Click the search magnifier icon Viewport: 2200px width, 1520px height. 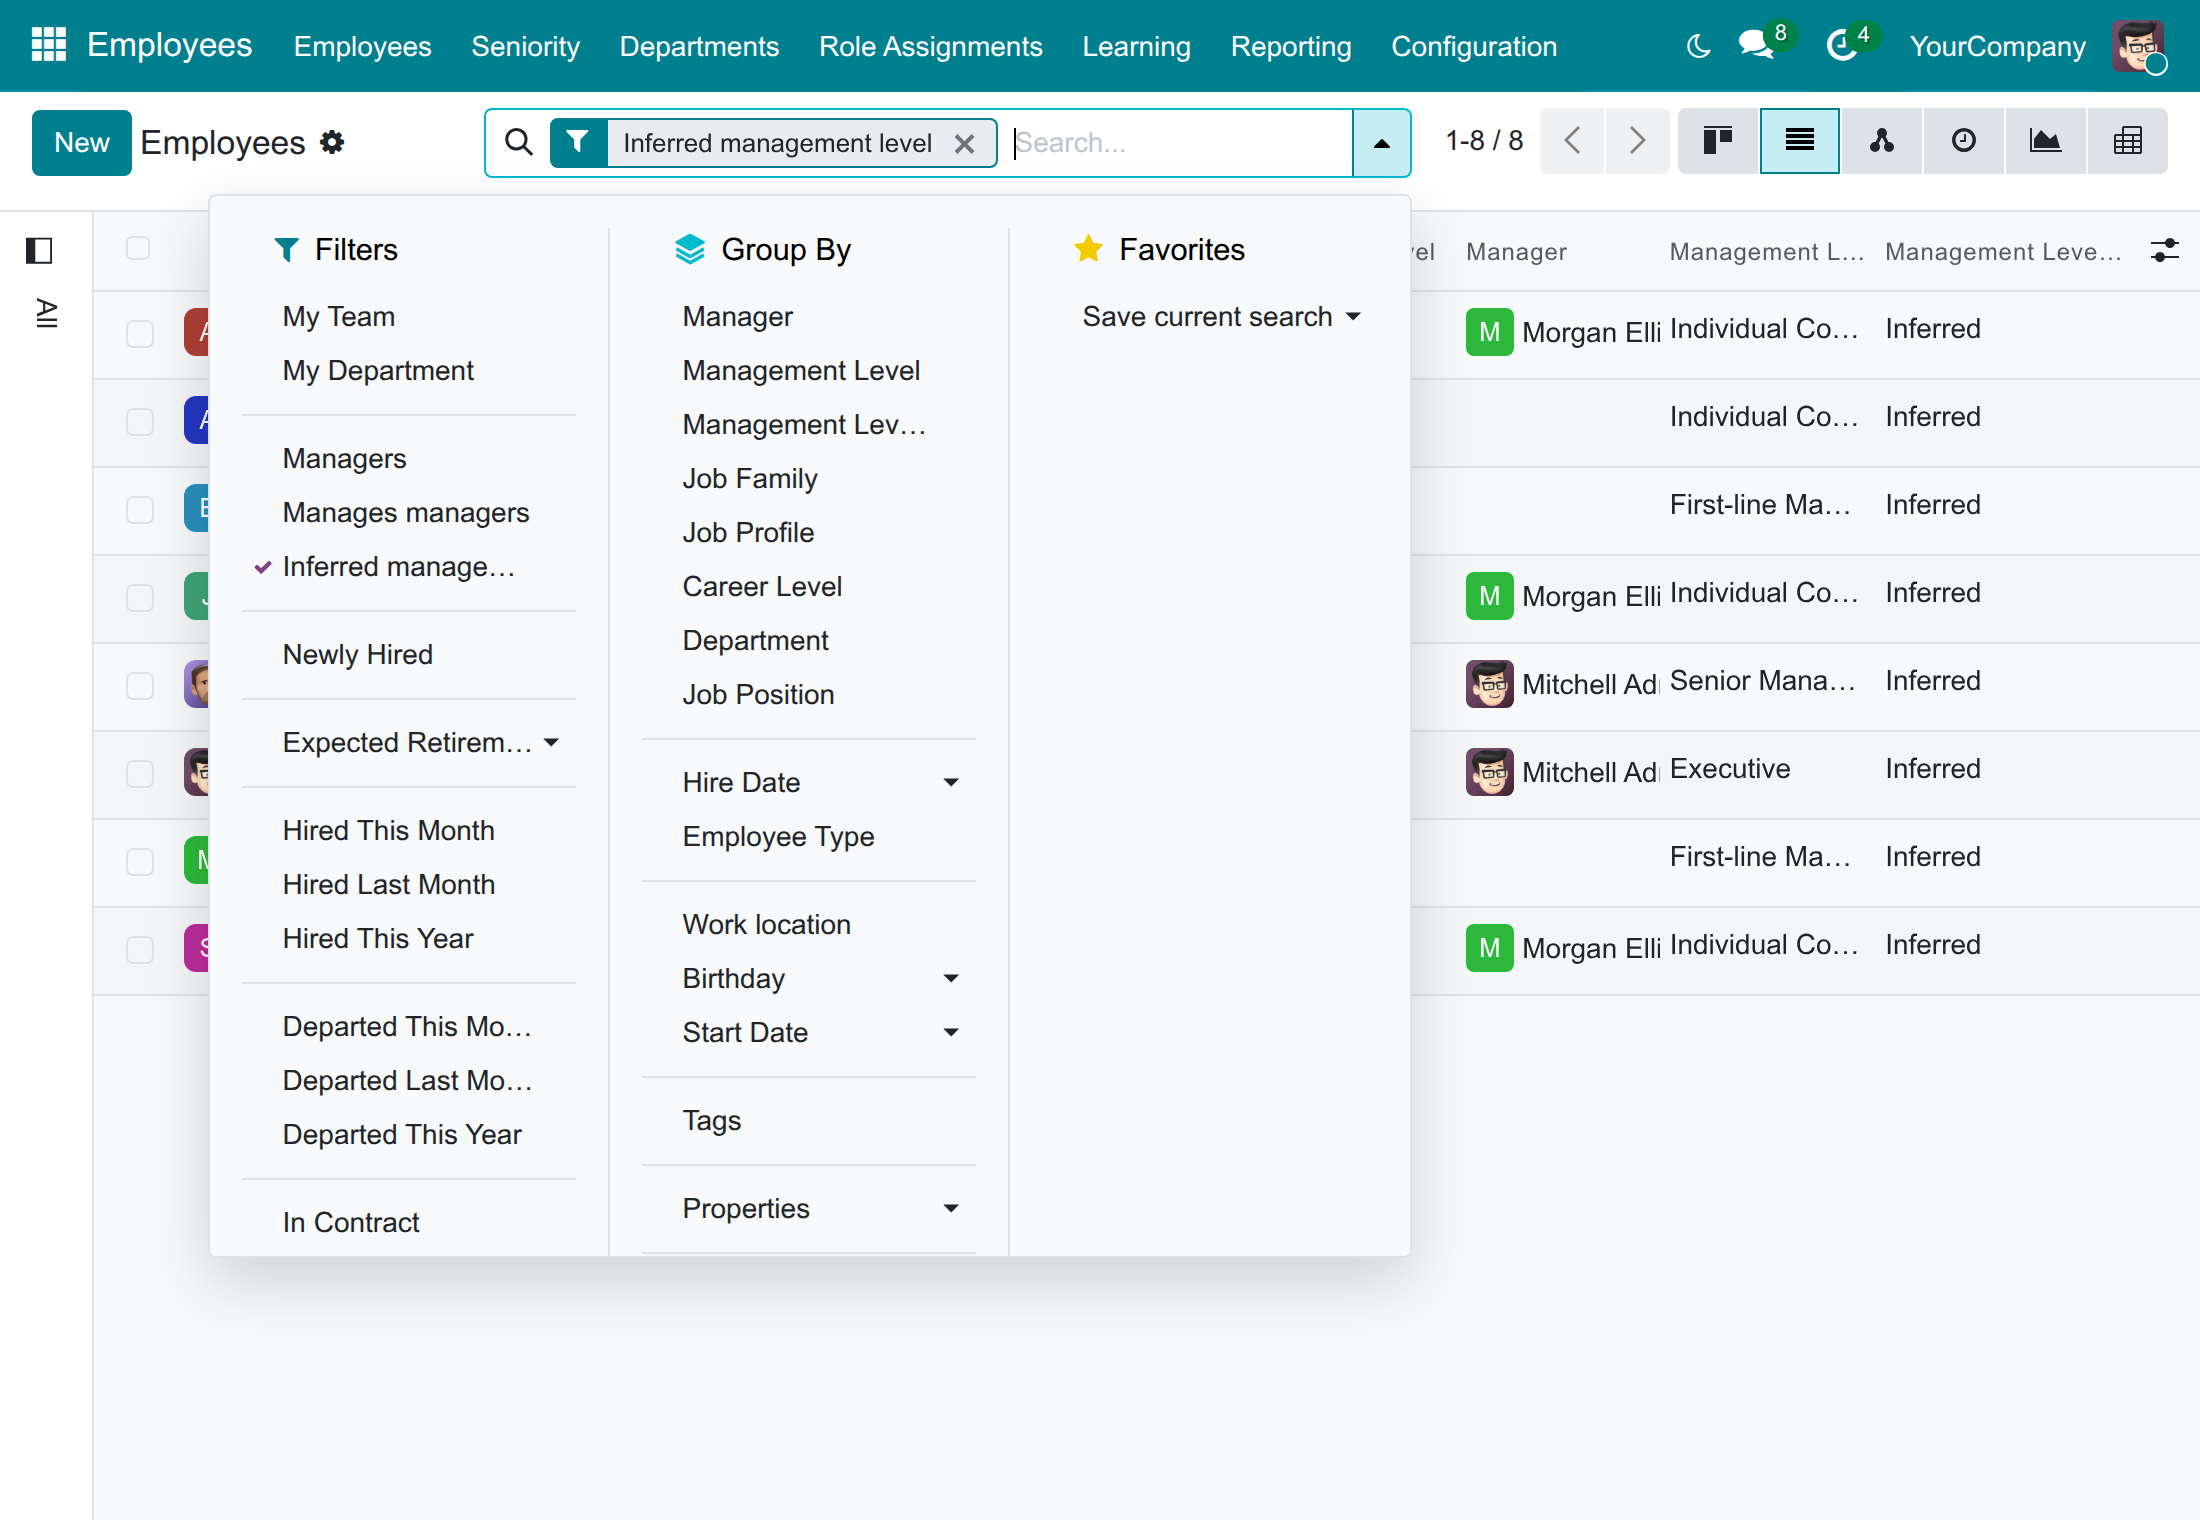tap(518, 143)
